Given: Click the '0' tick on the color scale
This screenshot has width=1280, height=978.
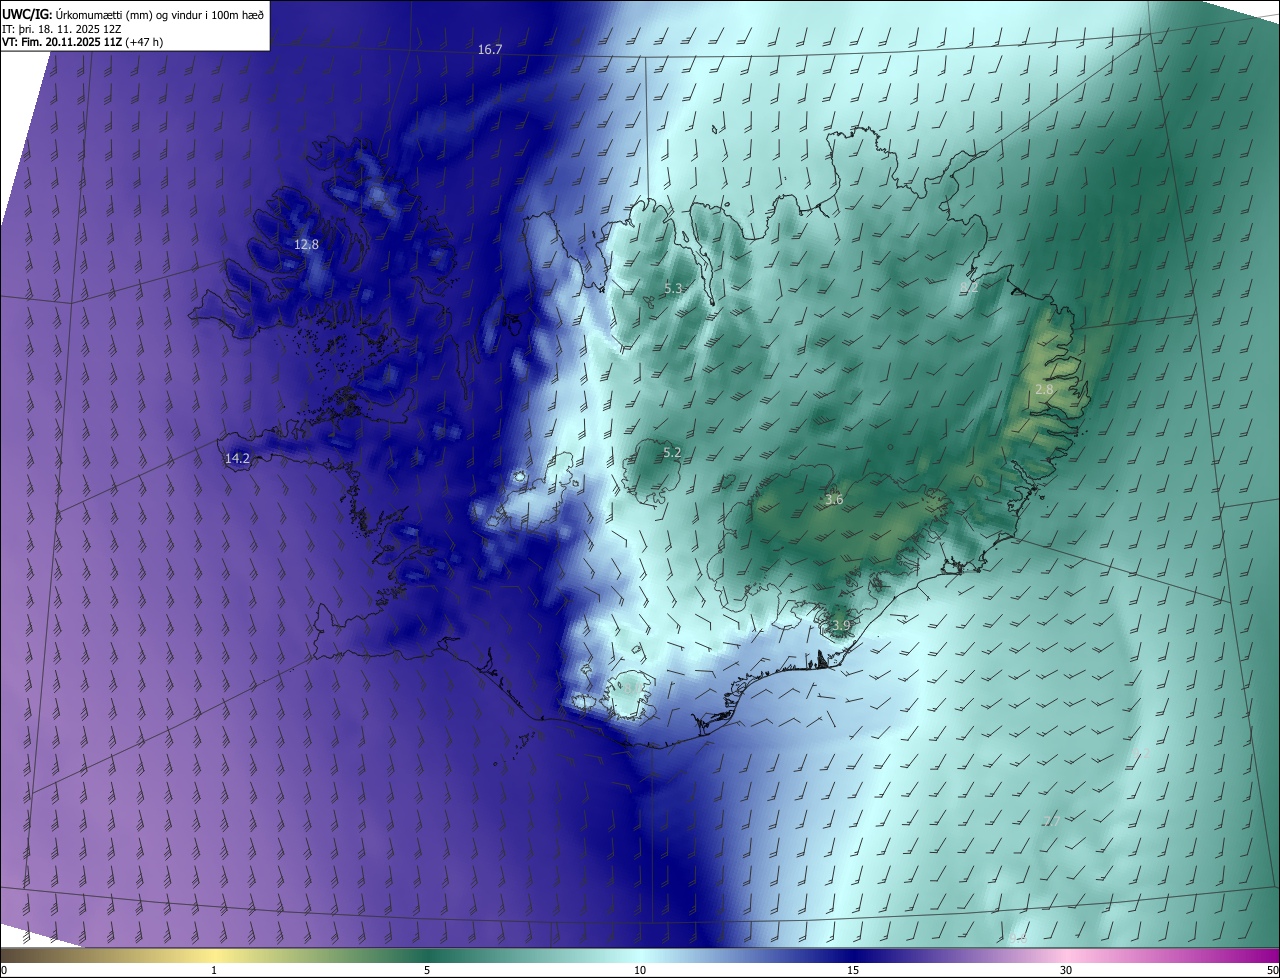Looking at the screenshot, I should (4, 970).
